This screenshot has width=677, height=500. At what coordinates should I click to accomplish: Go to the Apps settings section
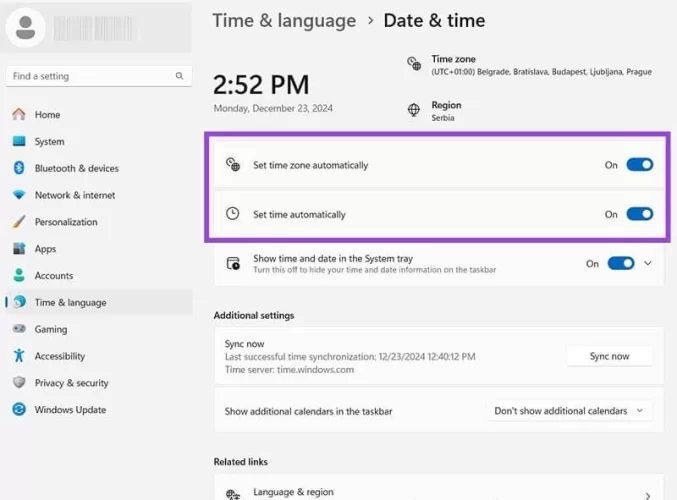45,249
